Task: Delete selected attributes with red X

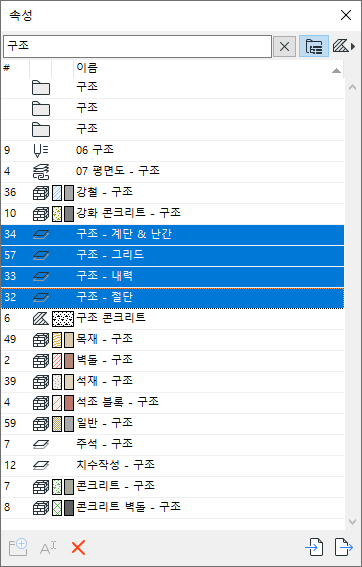Action: 78,548
